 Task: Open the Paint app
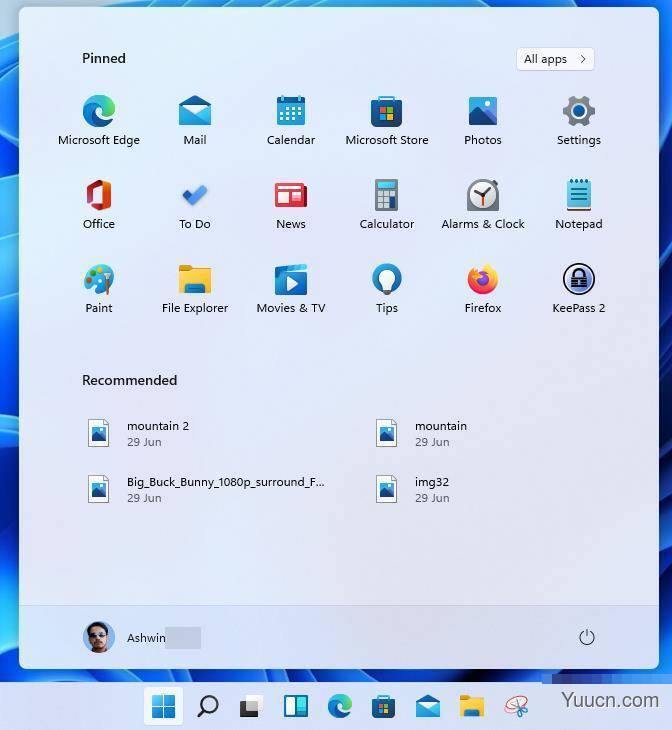(x=99, y=288)
